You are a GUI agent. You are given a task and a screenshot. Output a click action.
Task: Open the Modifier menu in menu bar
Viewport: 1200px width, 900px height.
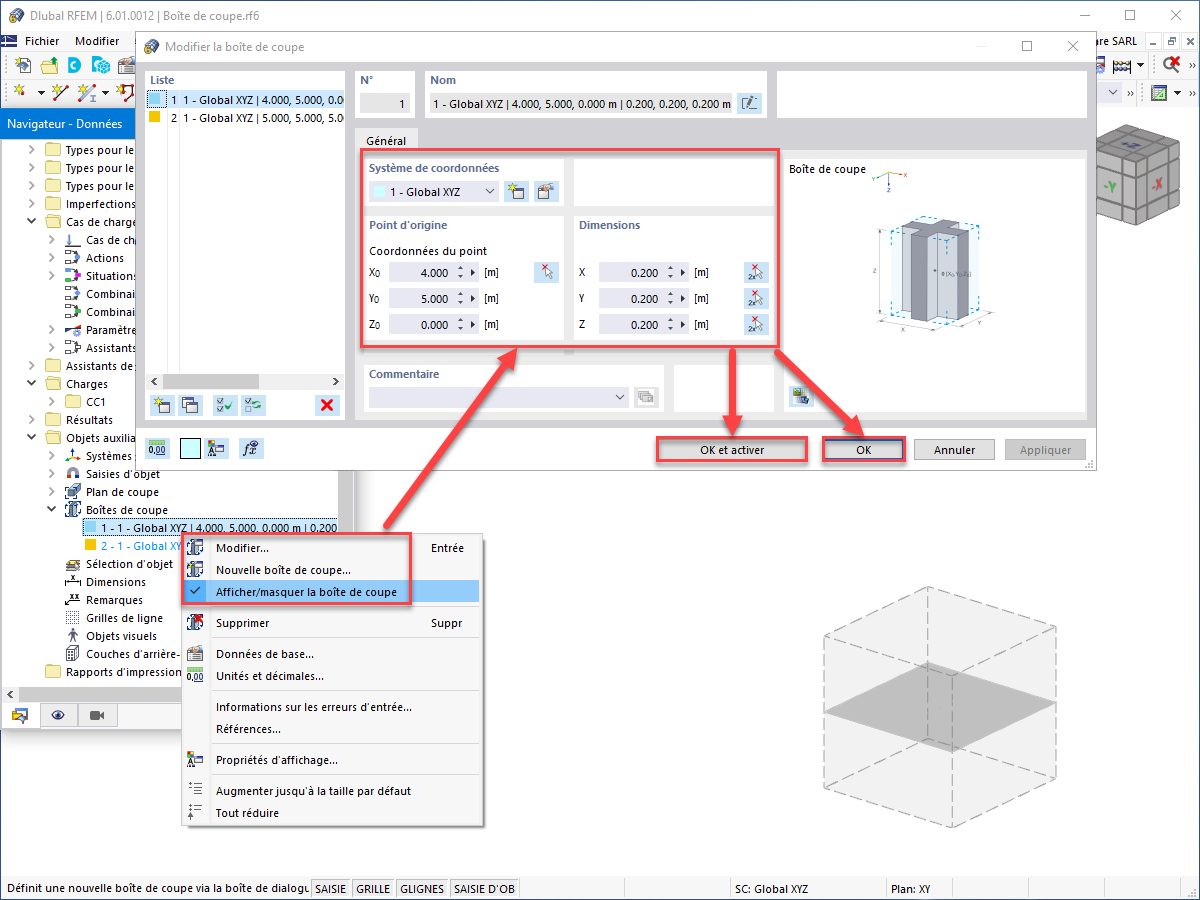[97, 41]
